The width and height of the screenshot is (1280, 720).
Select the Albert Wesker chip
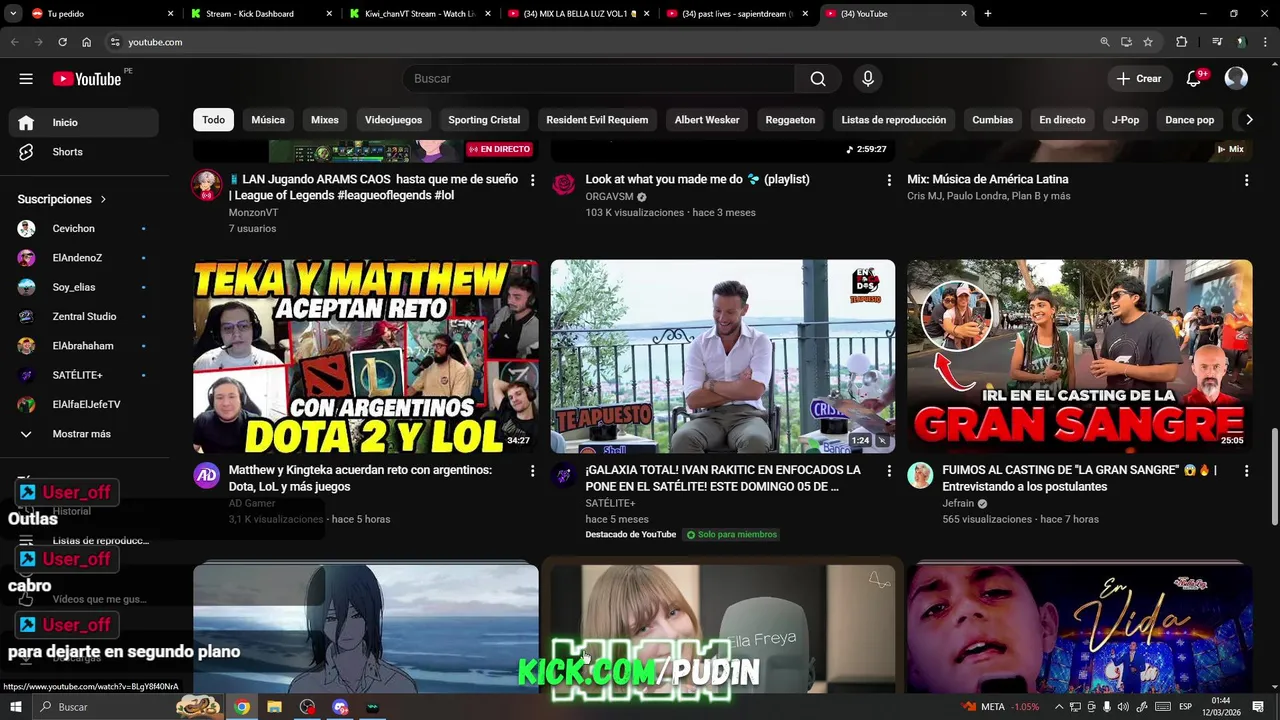pyautogui.click(x=707, y=120)
